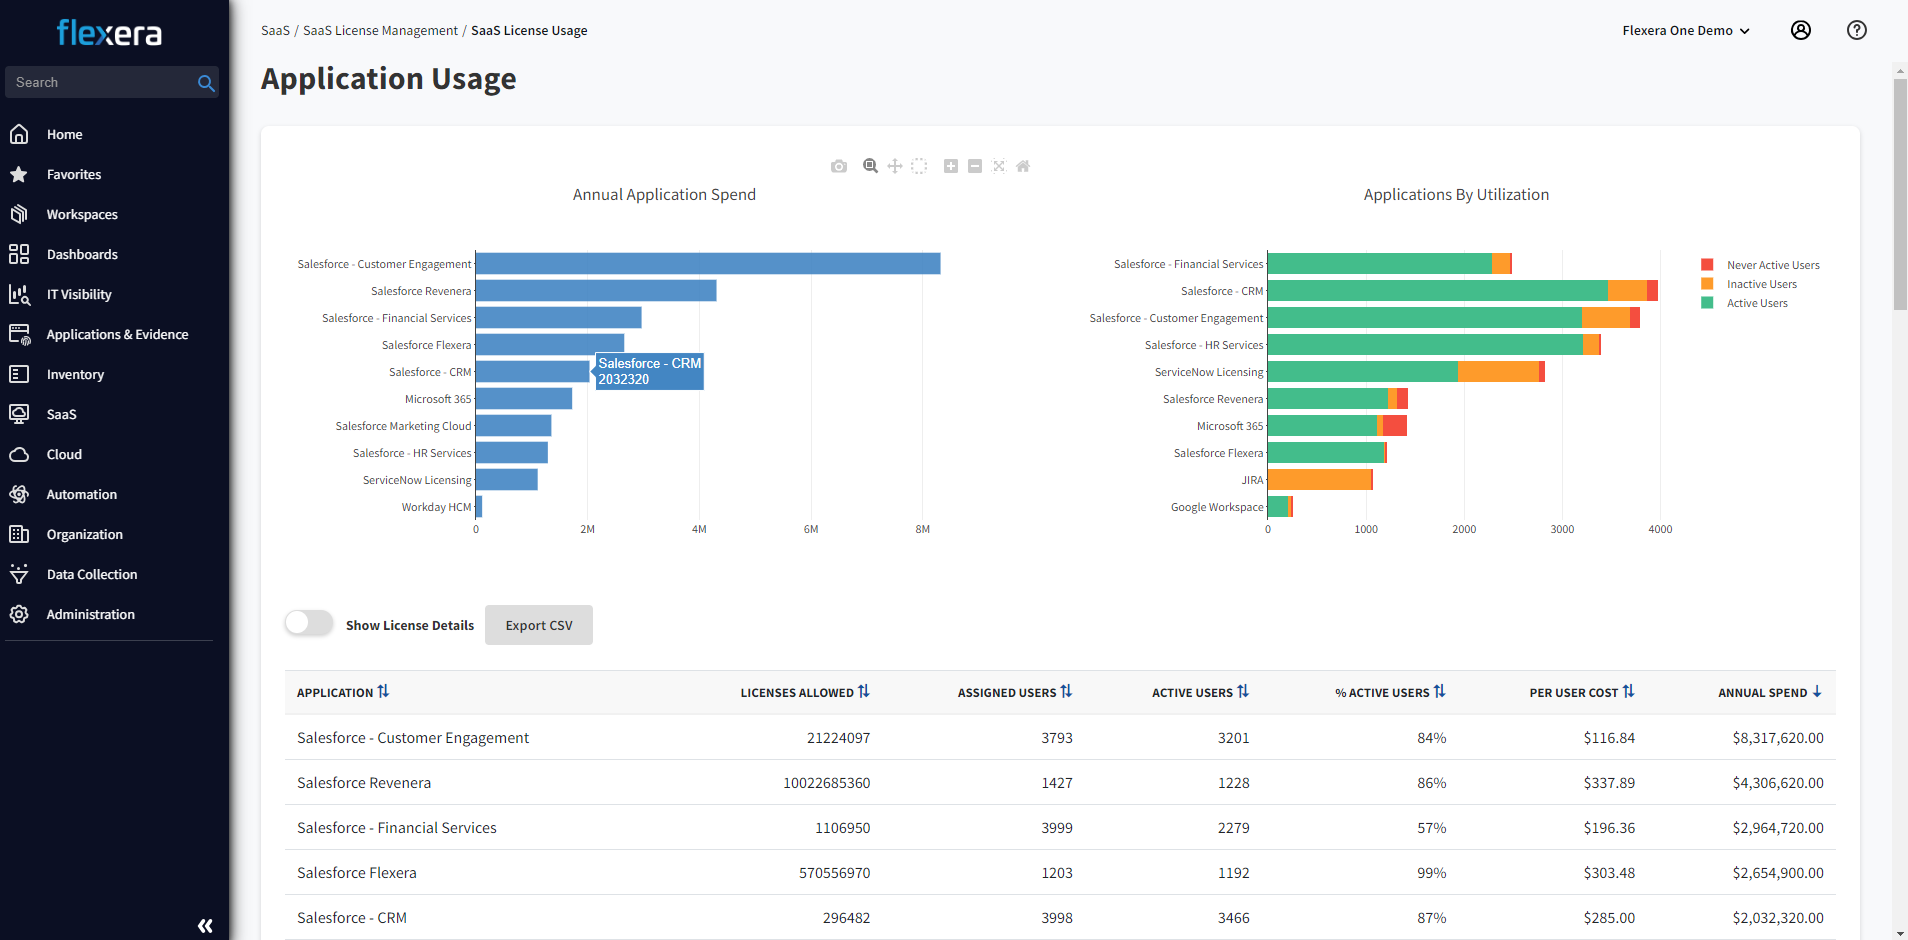
Task: Open the SaaS navigation menu item
Action: 61,414
